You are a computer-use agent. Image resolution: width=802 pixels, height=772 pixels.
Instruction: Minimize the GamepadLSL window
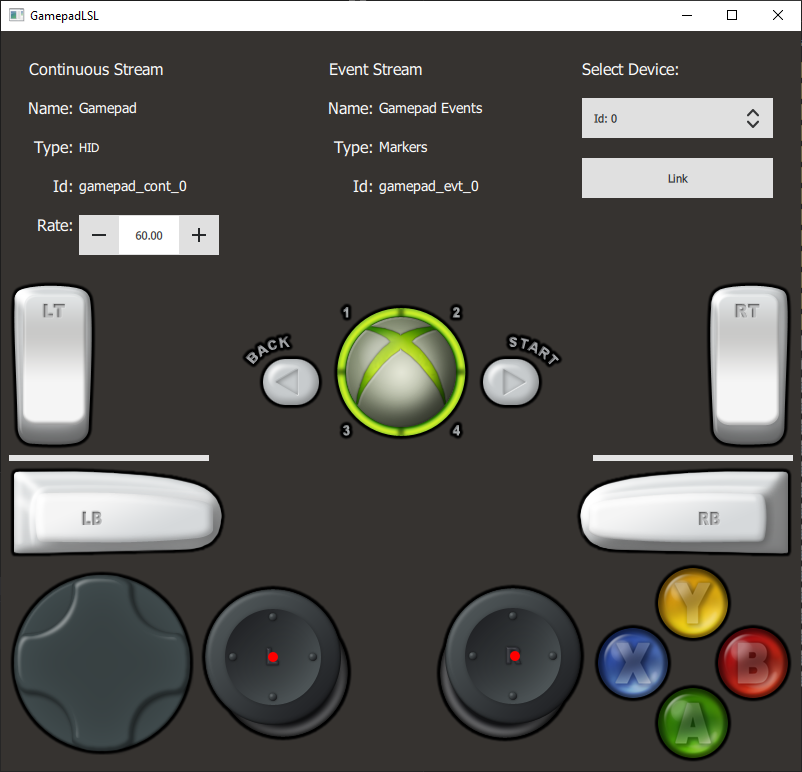[687, 15]
